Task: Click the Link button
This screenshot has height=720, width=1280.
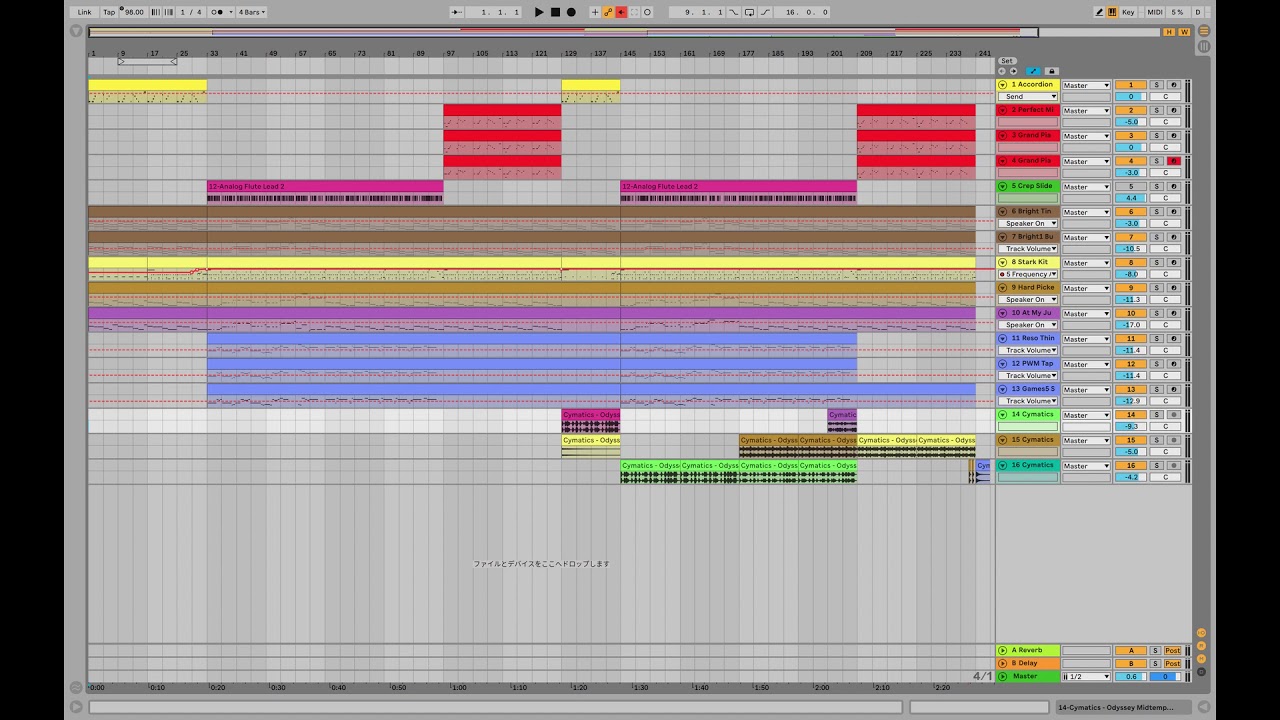Action: (84, 12)
